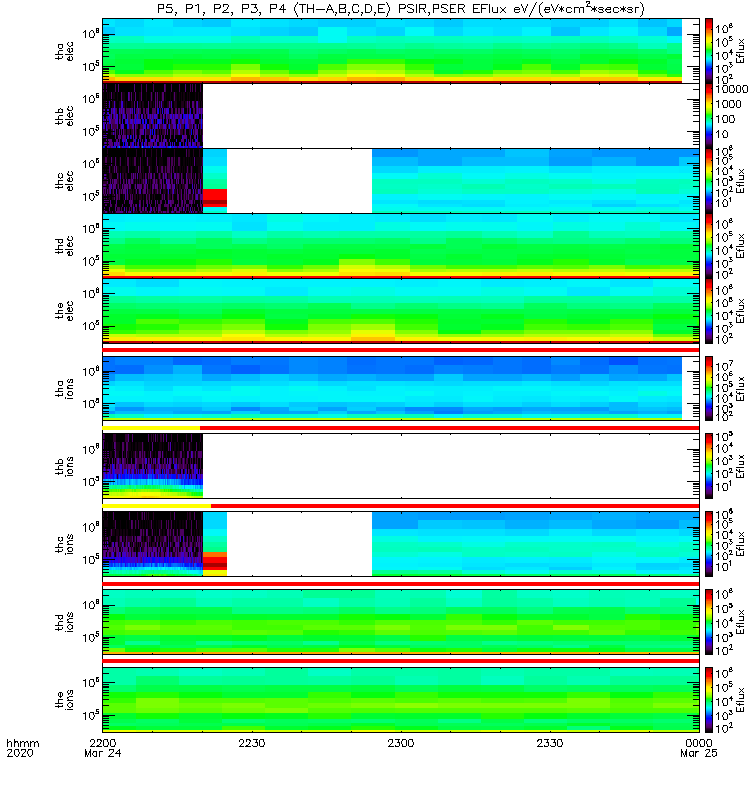This screenshot has height=800, width=750.
Task: Select the 'thc elec' panel axis label
Action: pos(65,181)
